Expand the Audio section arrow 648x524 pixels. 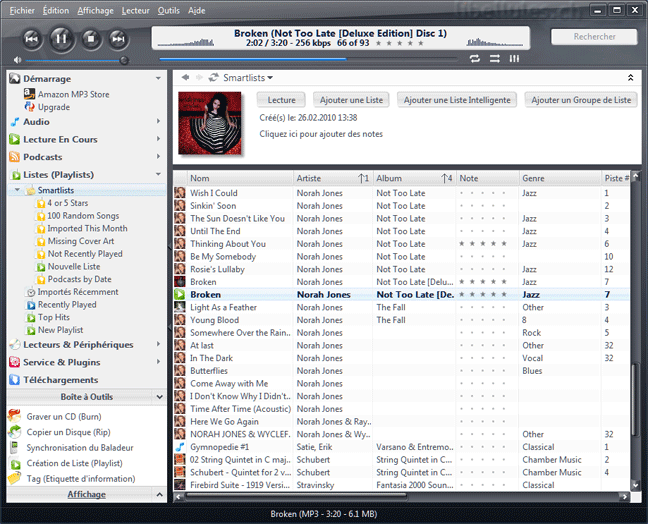click(158, 121)
